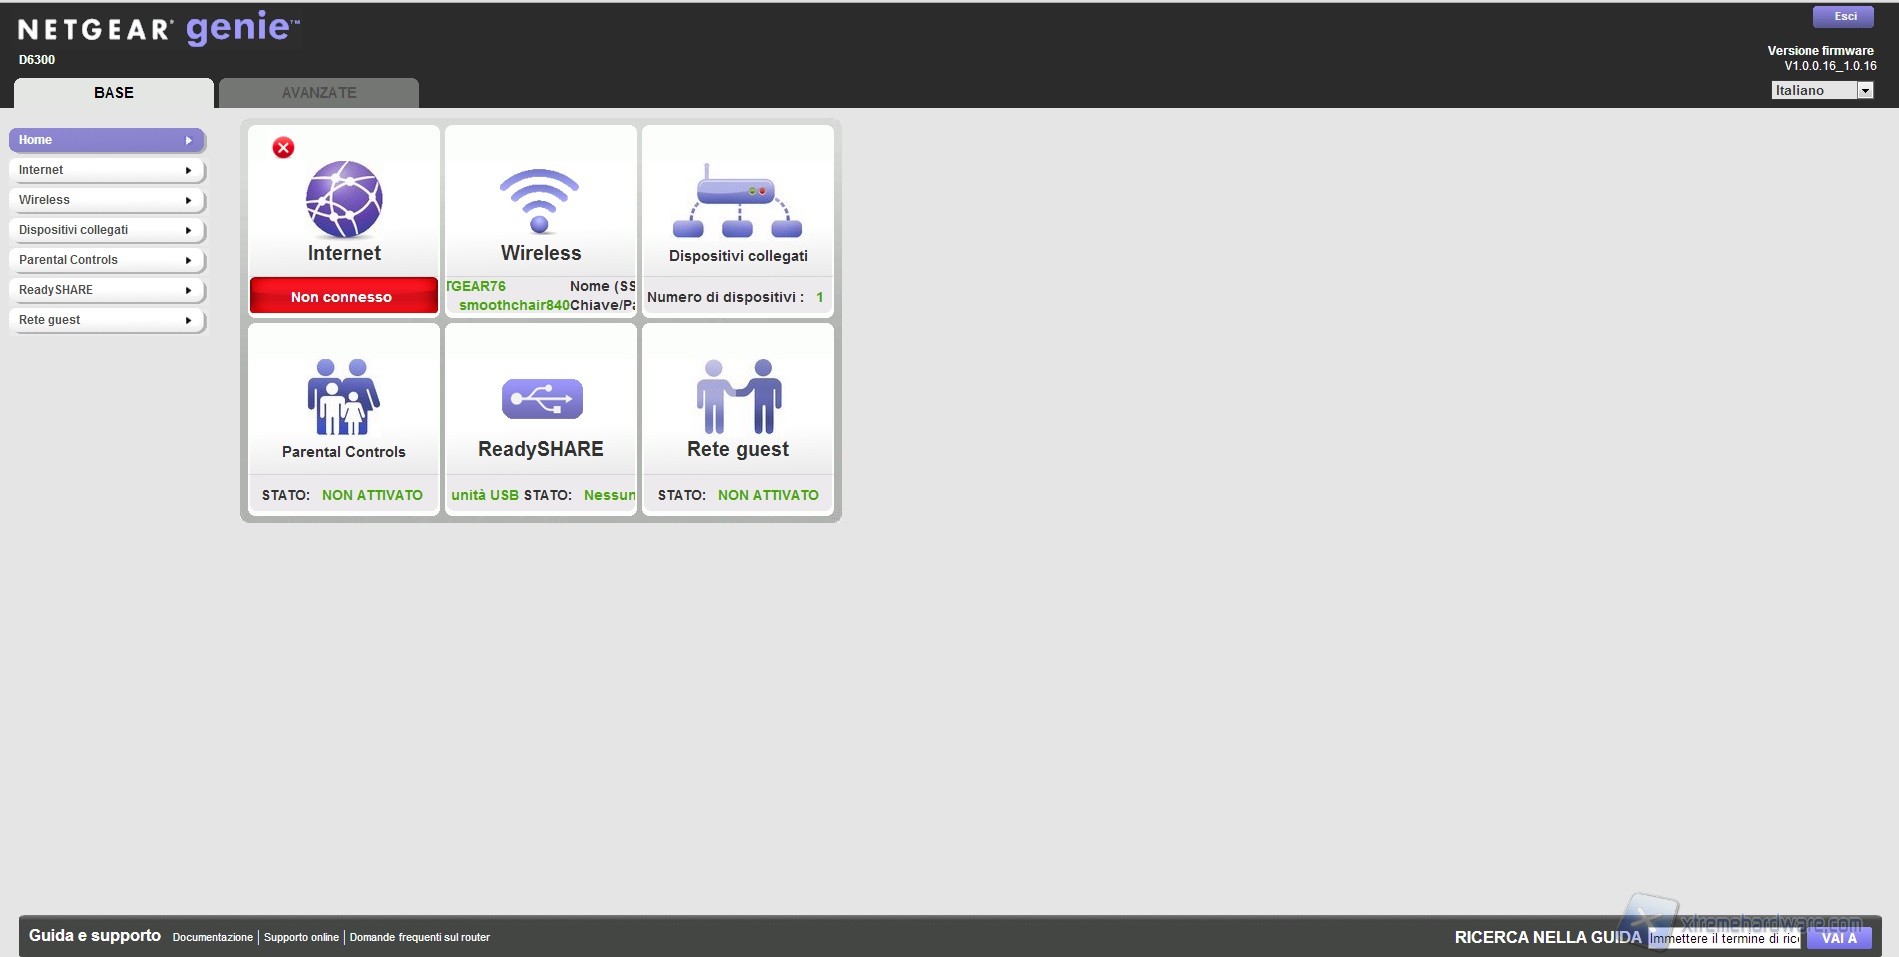Click the red Non connesso status bar

[x=343, y=297]
